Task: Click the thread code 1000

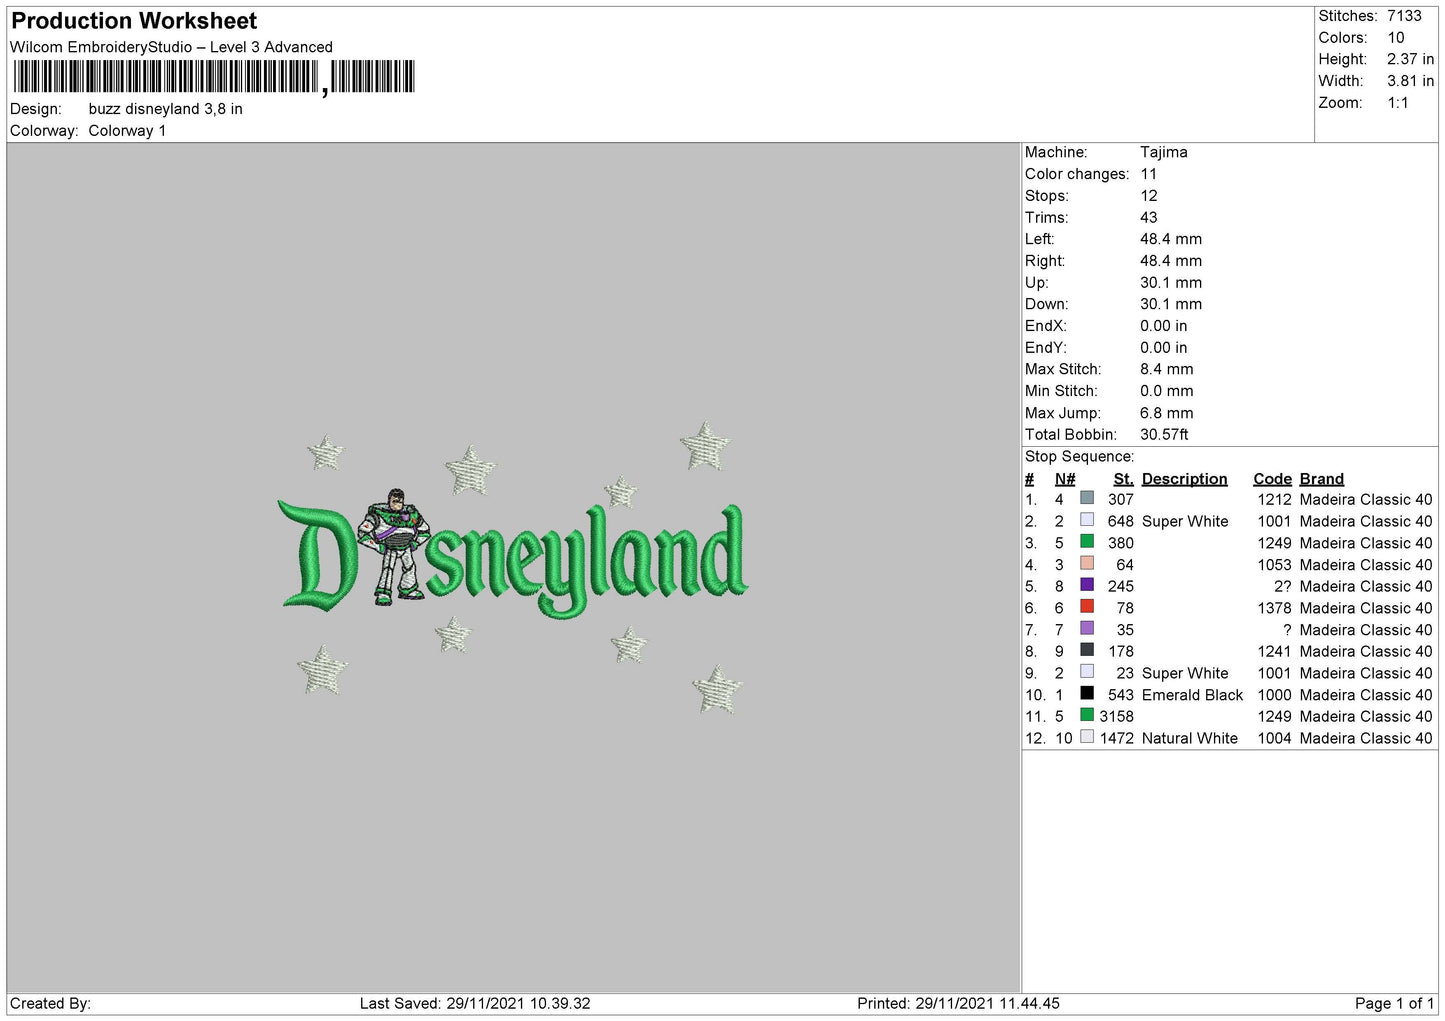Action: click(1275, 695)
